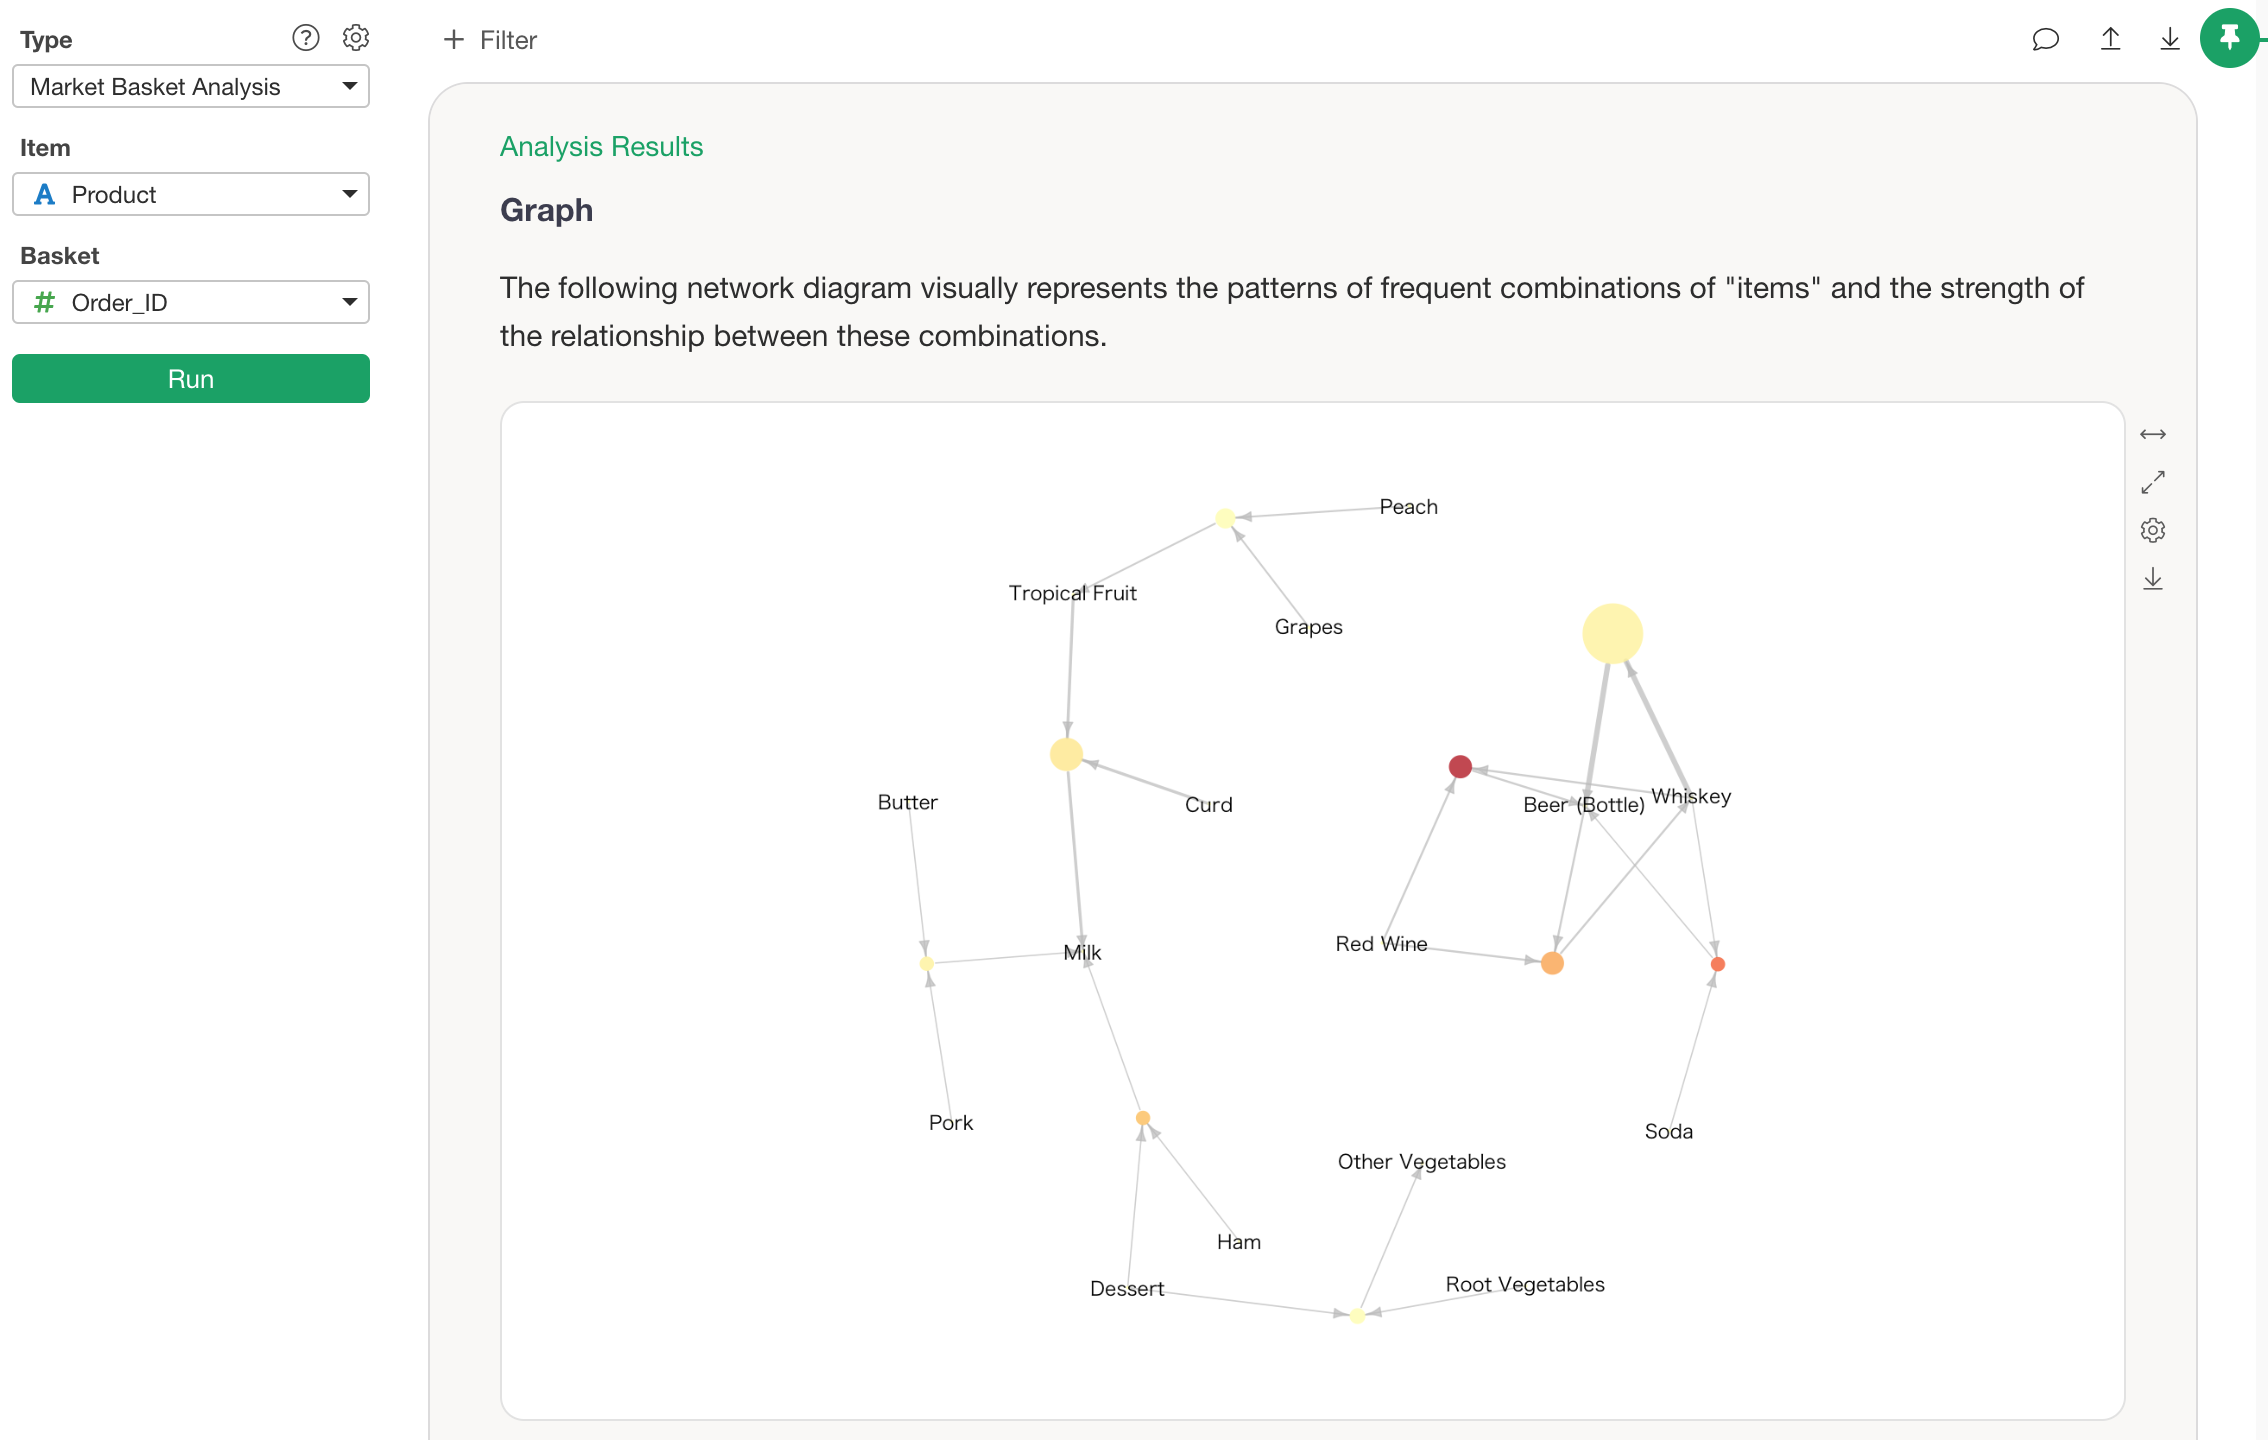The height and width of the screenshot is (1440, 2268).
Task: Open the Product item dropdown
Action: [190, 195]
